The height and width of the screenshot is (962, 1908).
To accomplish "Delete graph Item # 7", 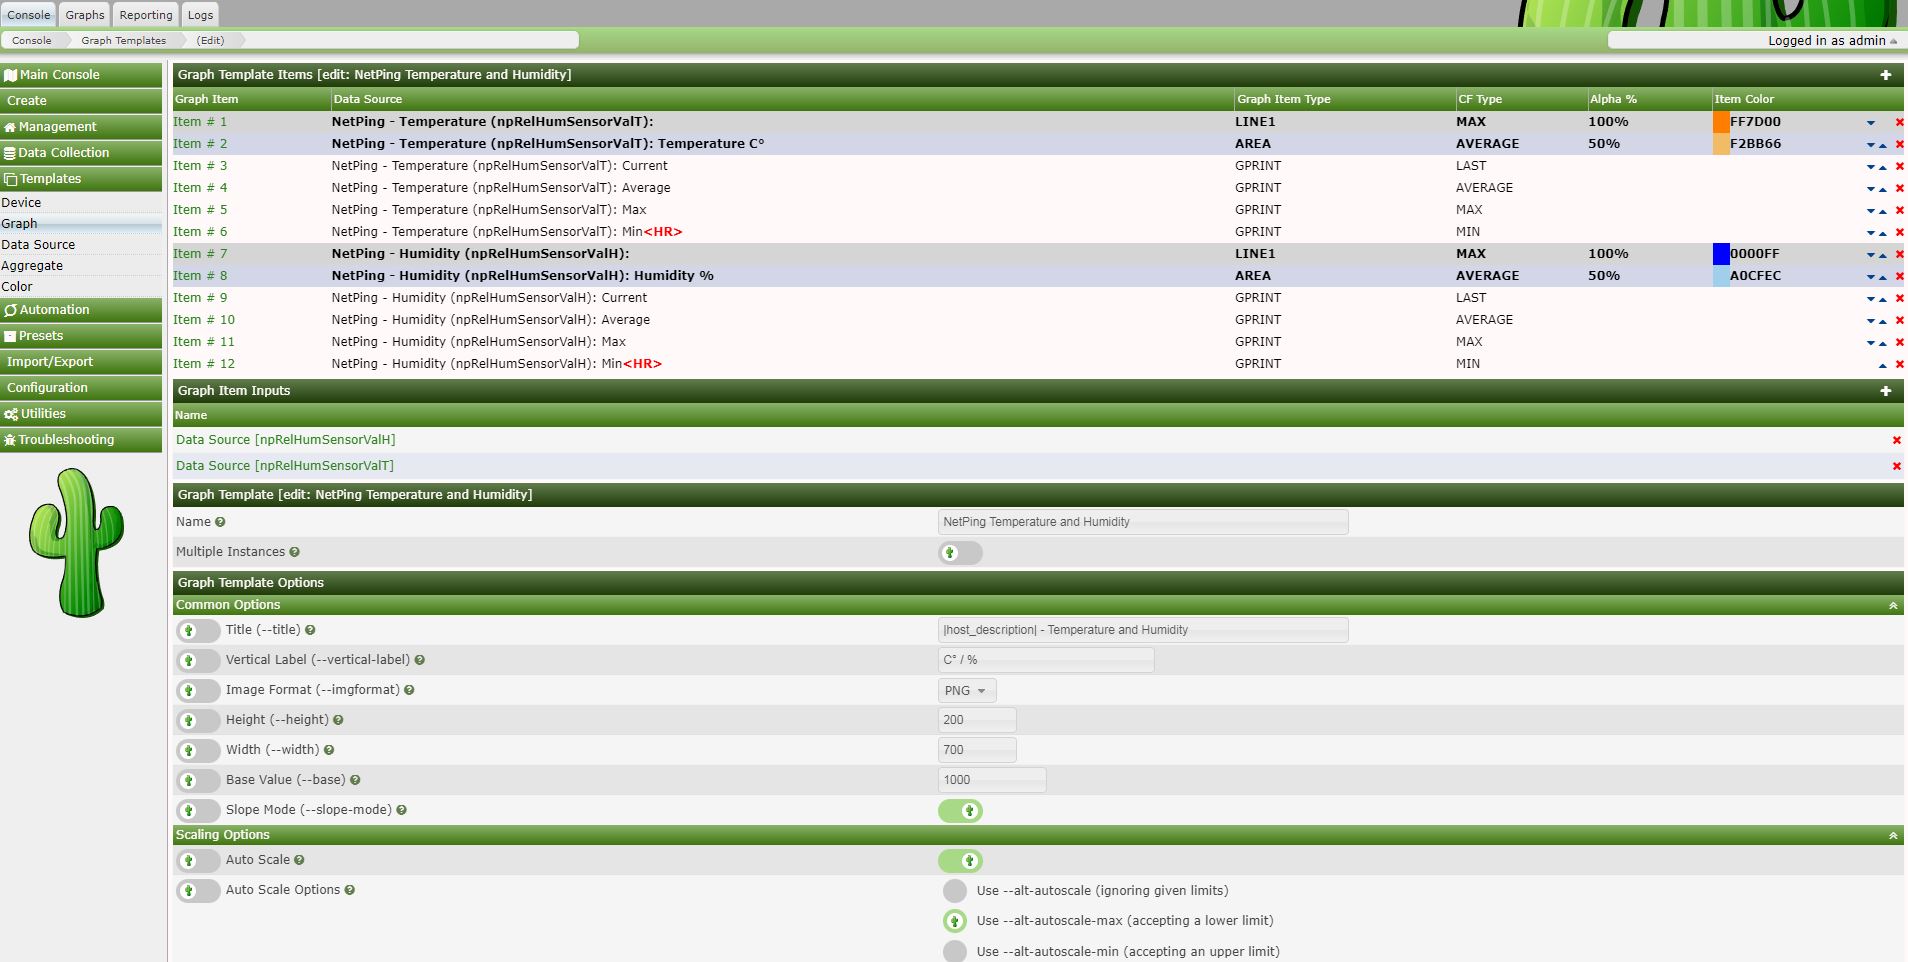I will click(x=1899, y=254).
